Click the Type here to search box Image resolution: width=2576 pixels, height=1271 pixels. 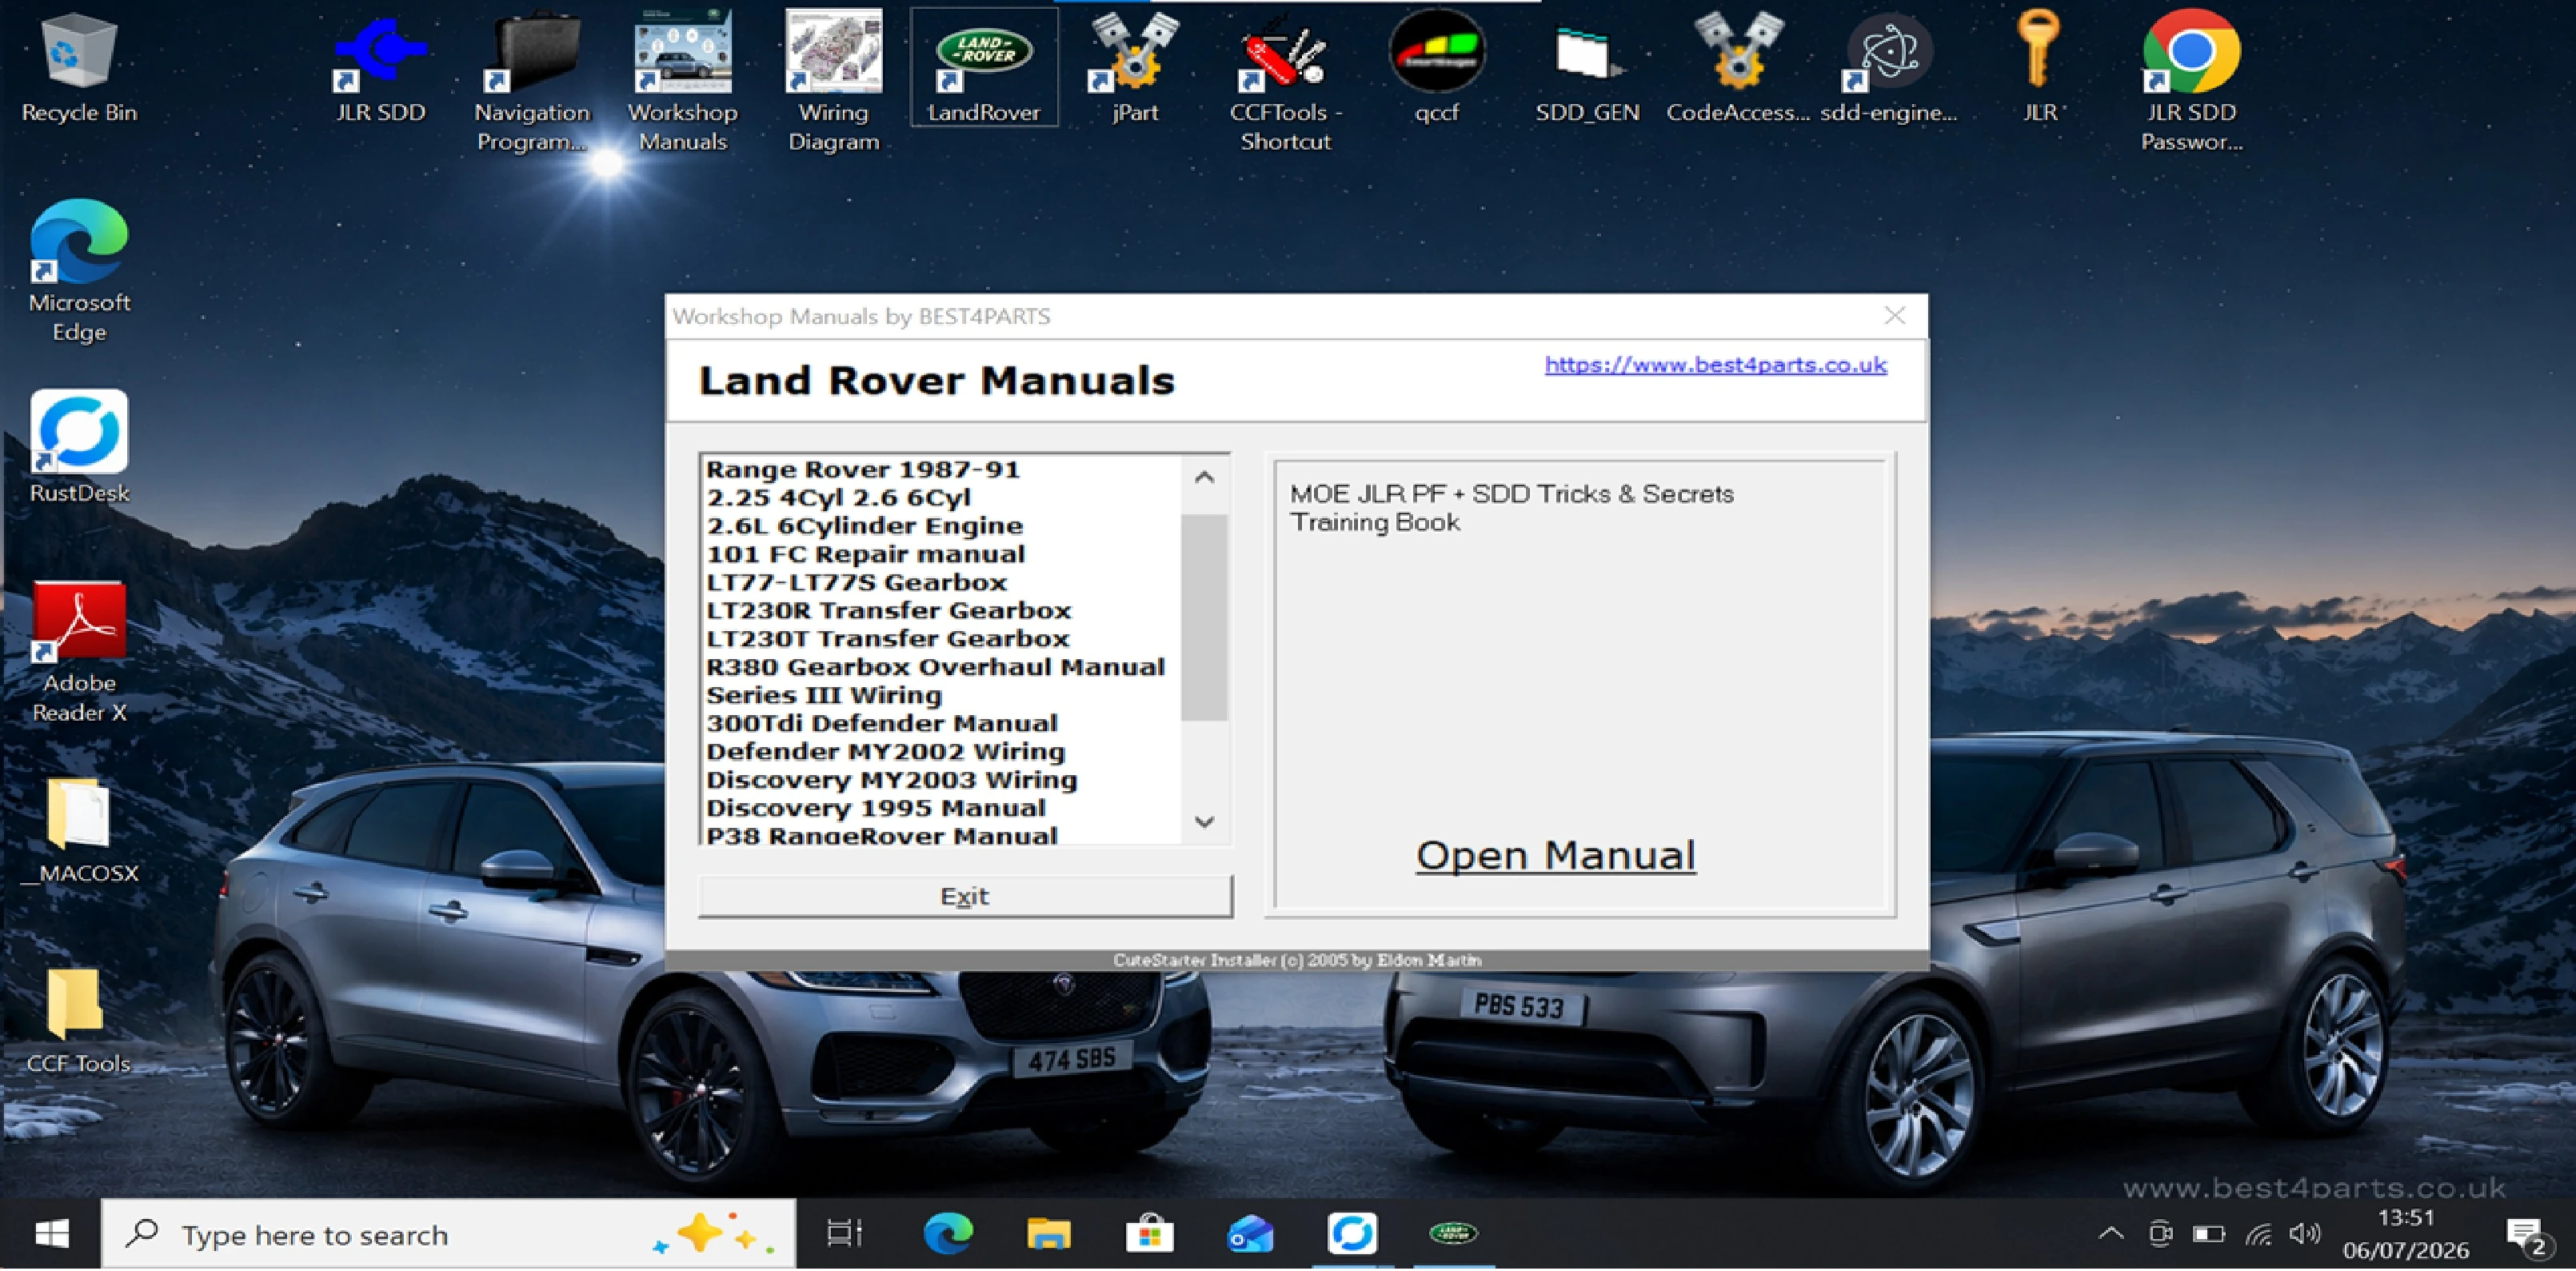pyautogui.click(x=449, y=1234)
